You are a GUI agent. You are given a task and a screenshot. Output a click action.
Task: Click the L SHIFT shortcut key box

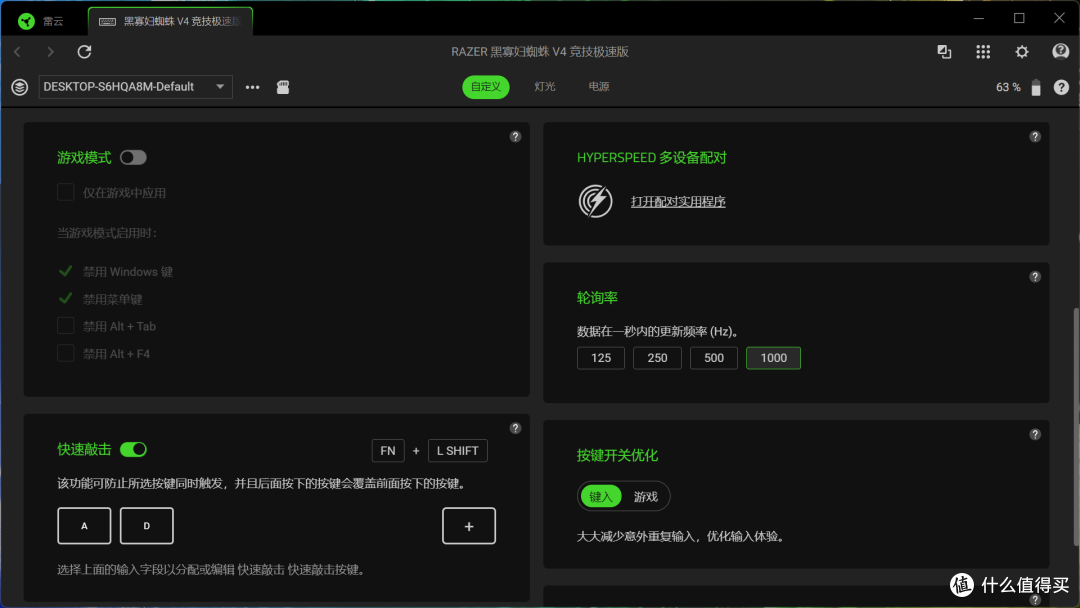coord(457,451)
